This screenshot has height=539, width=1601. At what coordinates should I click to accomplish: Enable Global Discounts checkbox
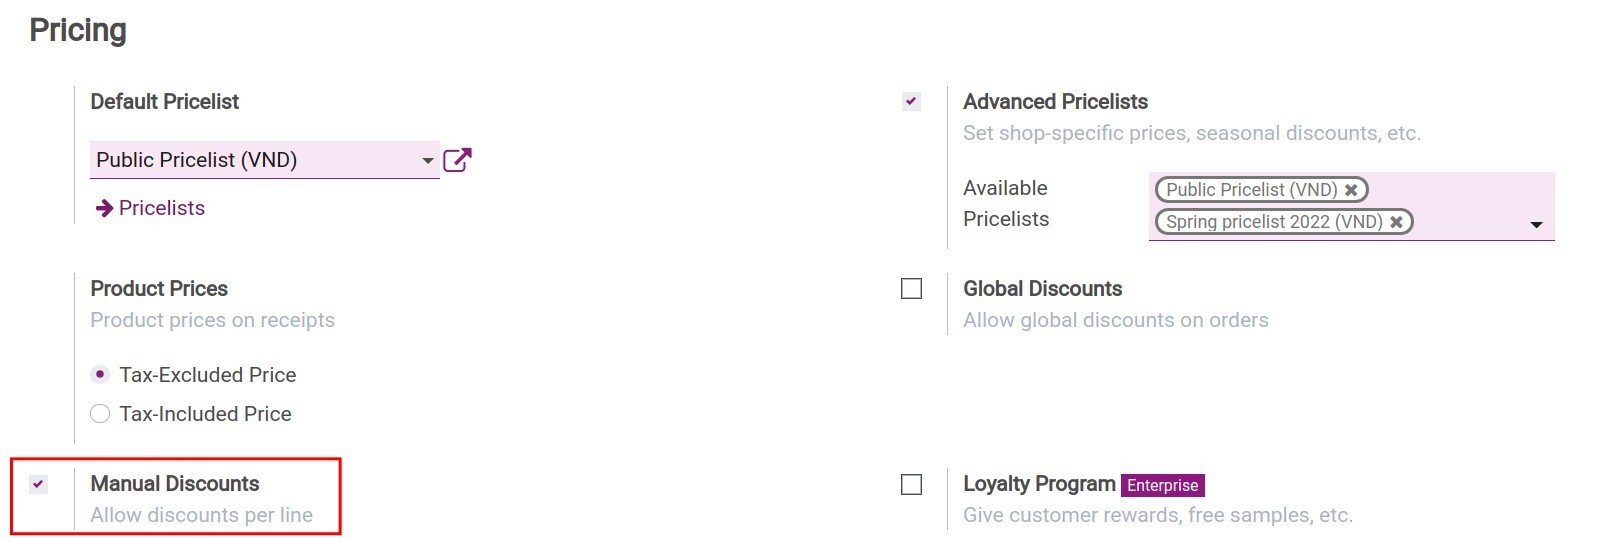pos(911,289)
